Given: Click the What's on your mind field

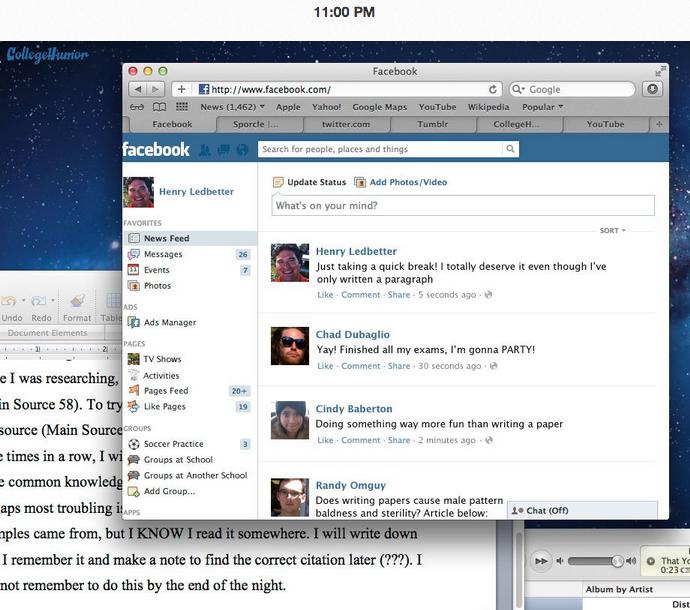Looking at the screenshot, I should pos(463,206).
